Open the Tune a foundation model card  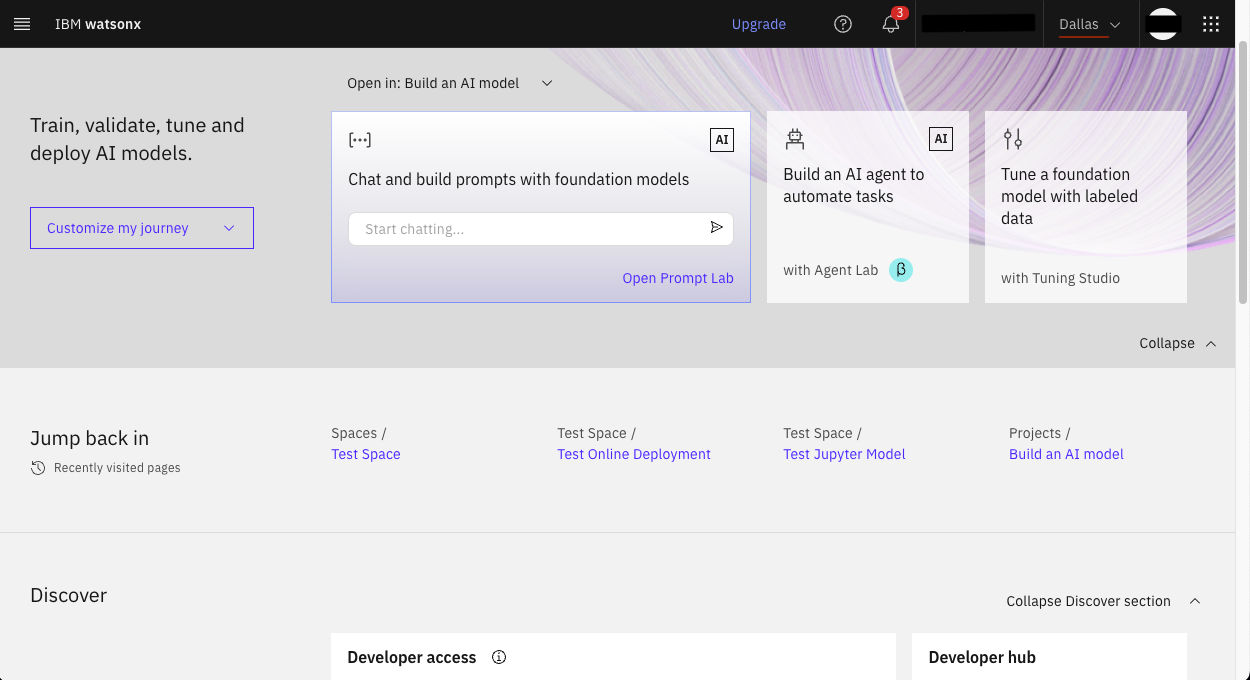1086,207
